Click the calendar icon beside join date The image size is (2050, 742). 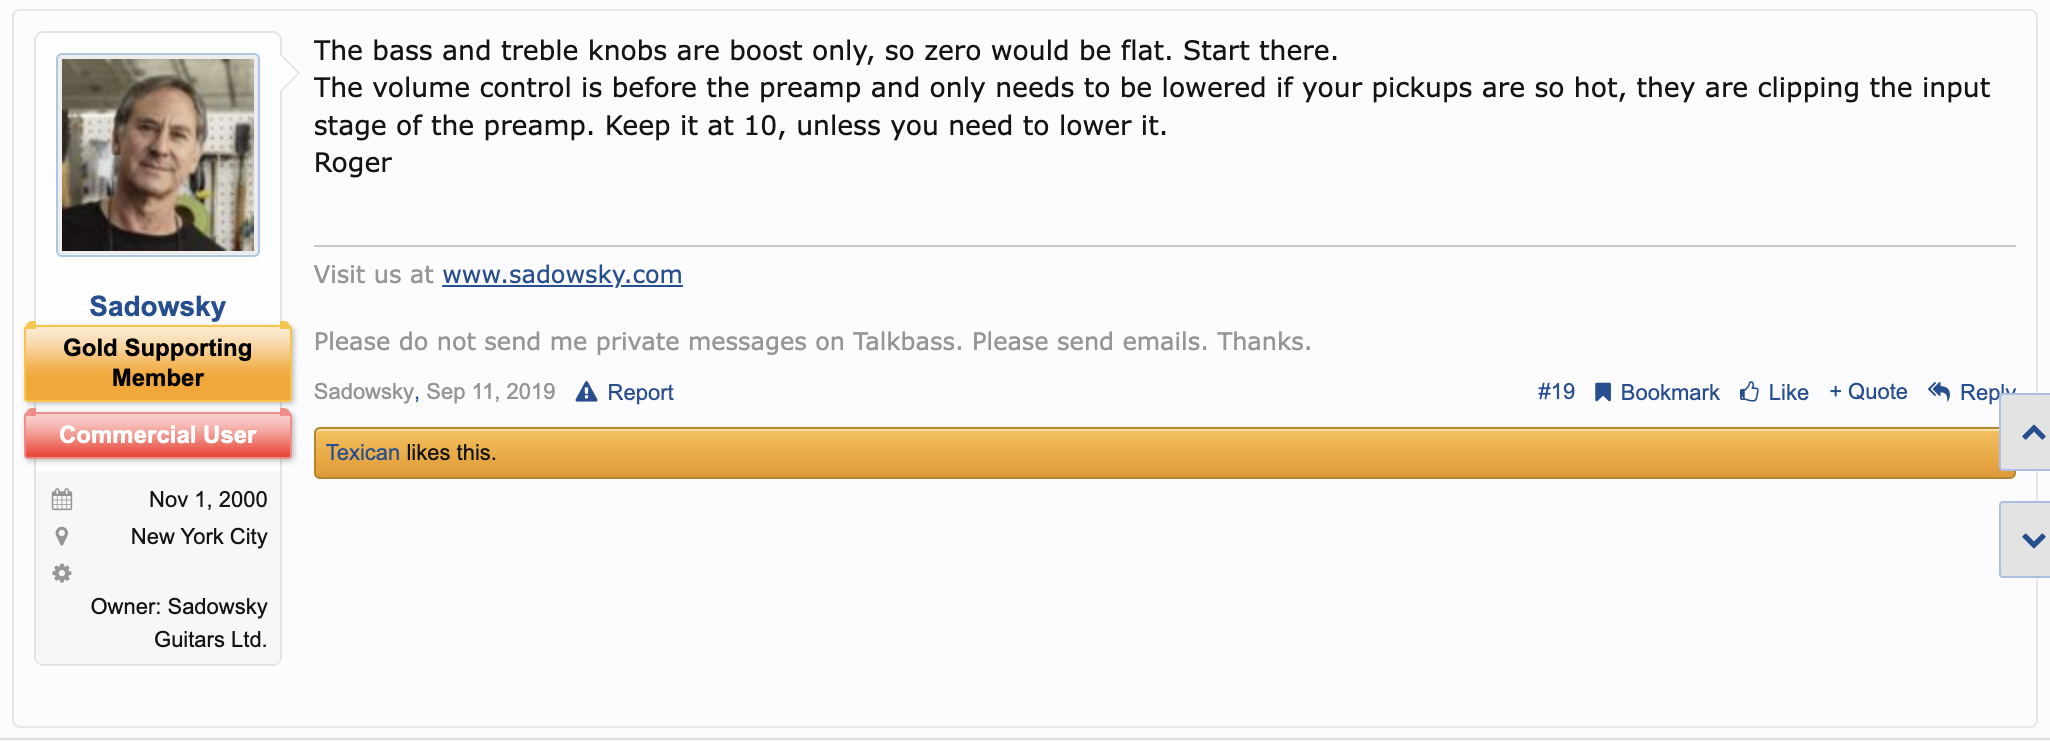(62, 499)
